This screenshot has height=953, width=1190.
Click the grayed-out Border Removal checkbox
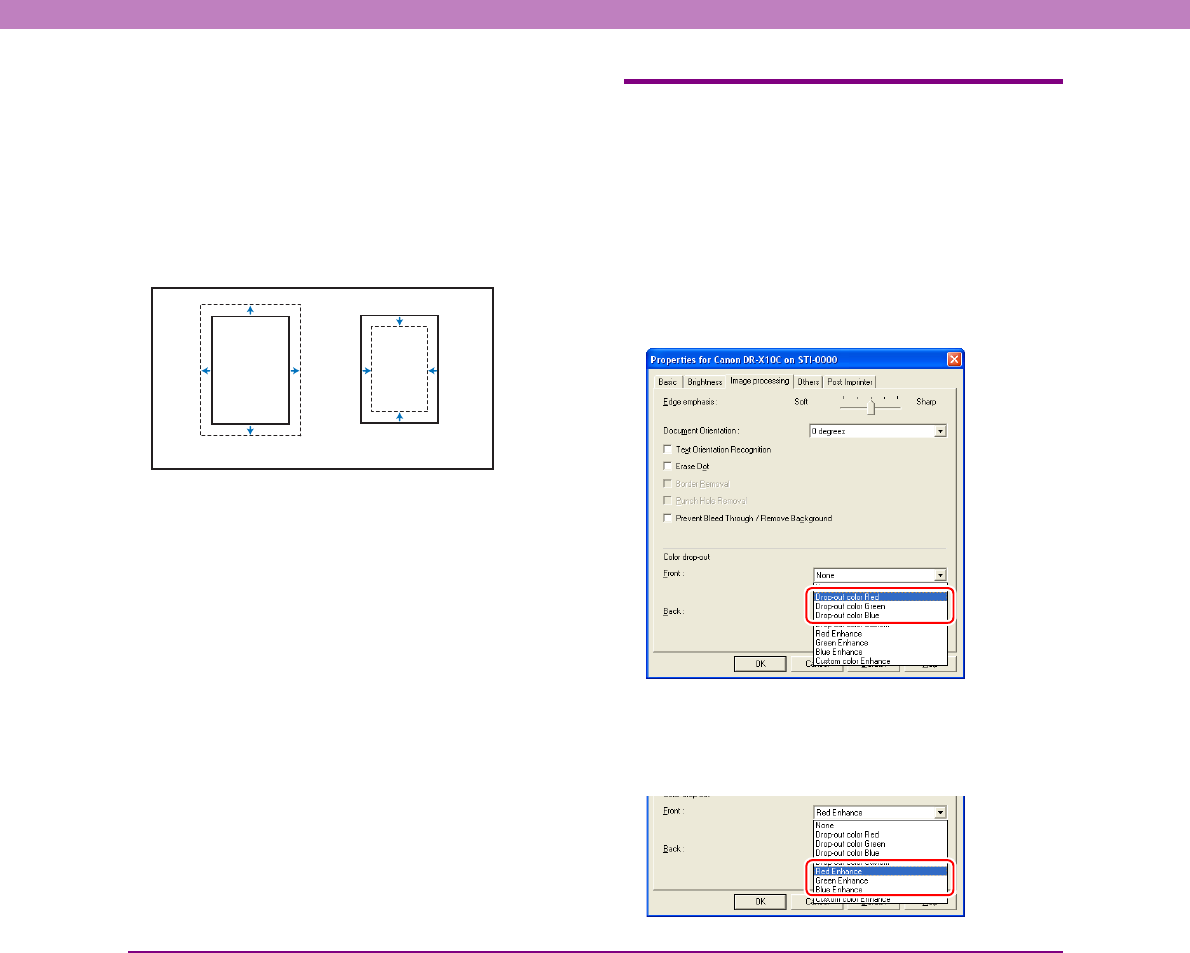pos(668,483)
